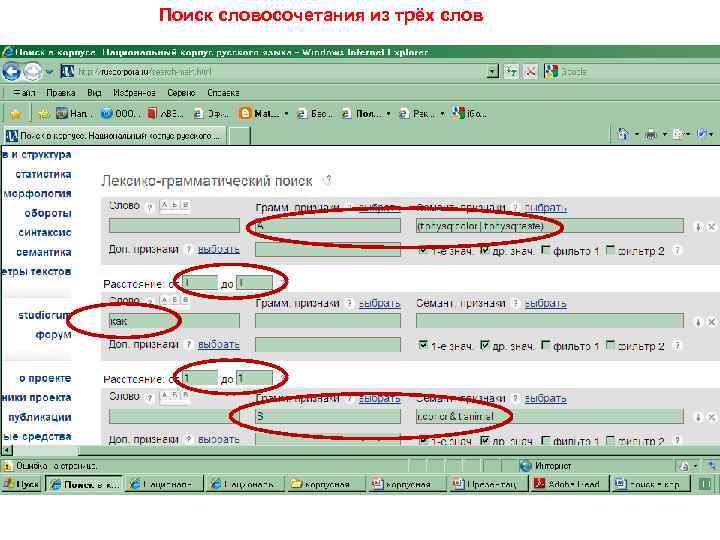Viewport: 720px width, 540px height.
Task: Refresh the page using the refresh icon
Action: coord(511,72)
